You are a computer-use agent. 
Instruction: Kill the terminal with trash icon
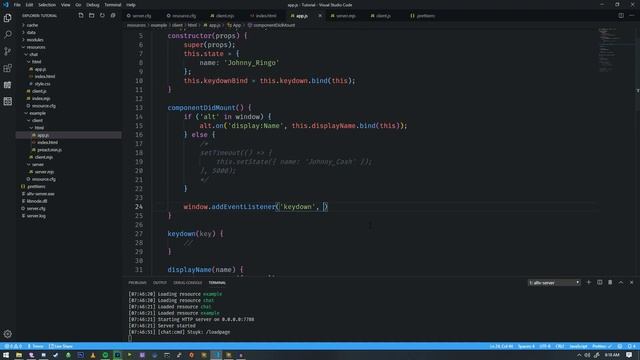[x=610, y=282]
